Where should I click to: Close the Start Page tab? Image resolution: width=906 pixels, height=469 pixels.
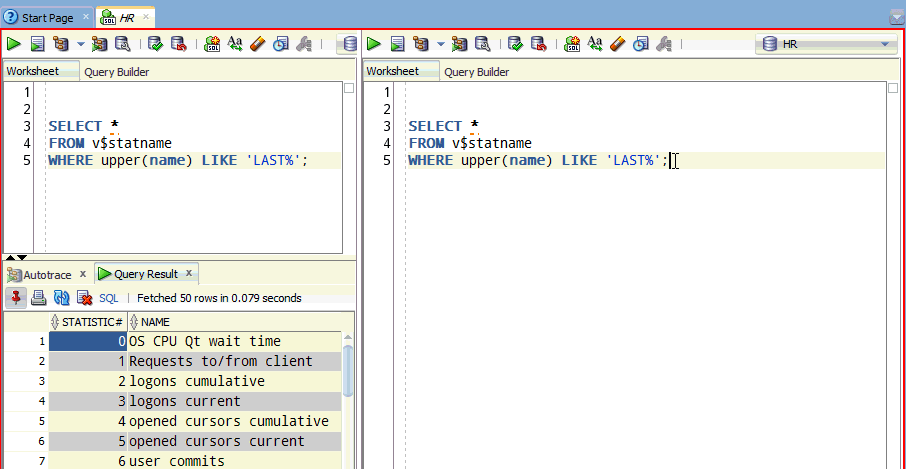(86, 17)
